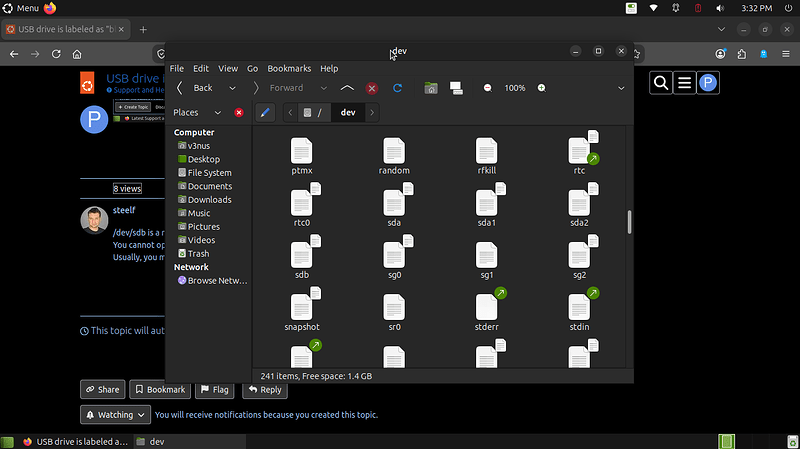Select the stdin symlink file
The width and height of the screenshot is (800, 449).
click(580, 309)
